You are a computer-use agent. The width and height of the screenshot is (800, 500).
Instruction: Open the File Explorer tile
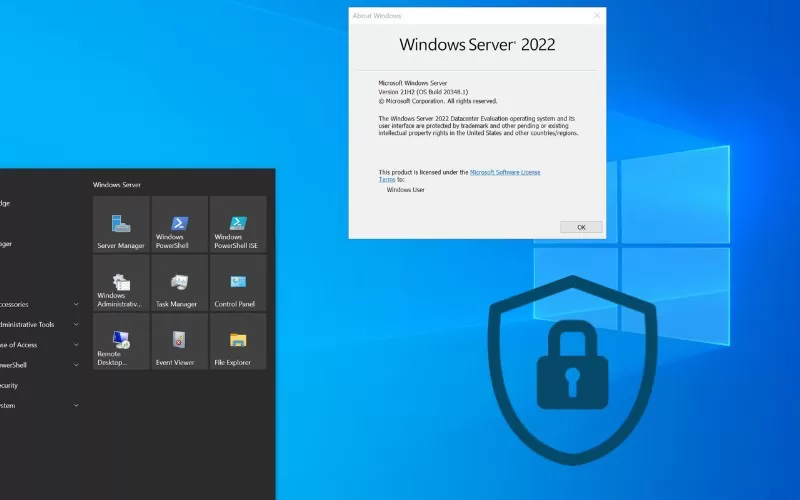click(x=238, y=342)
